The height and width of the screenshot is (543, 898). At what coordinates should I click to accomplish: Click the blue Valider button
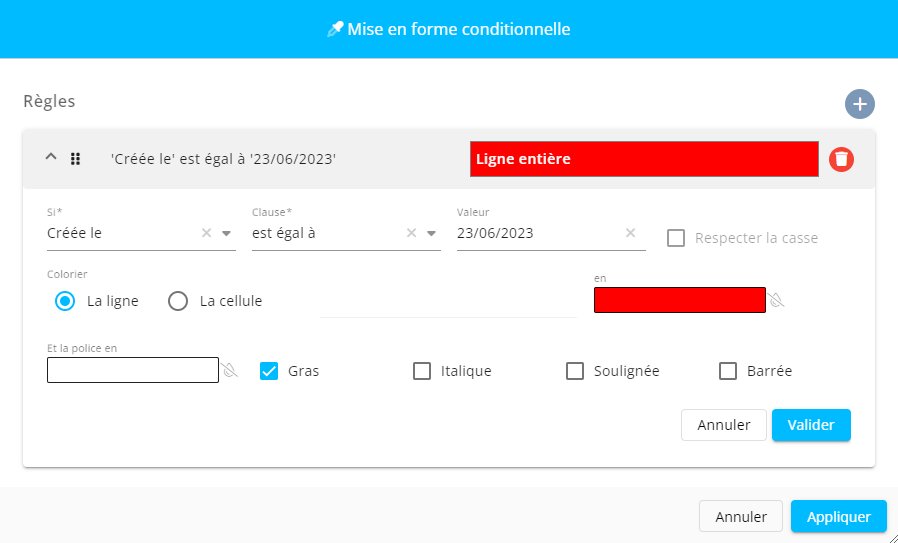point(811,425)
